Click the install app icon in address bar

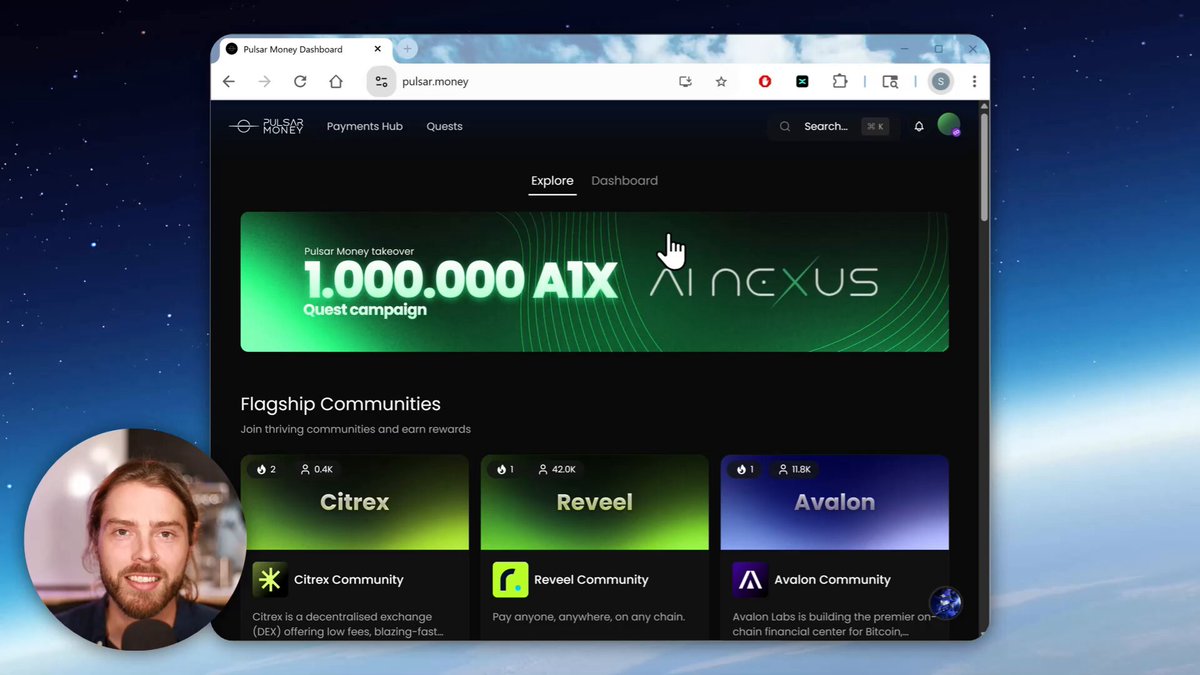click(685, 82)
